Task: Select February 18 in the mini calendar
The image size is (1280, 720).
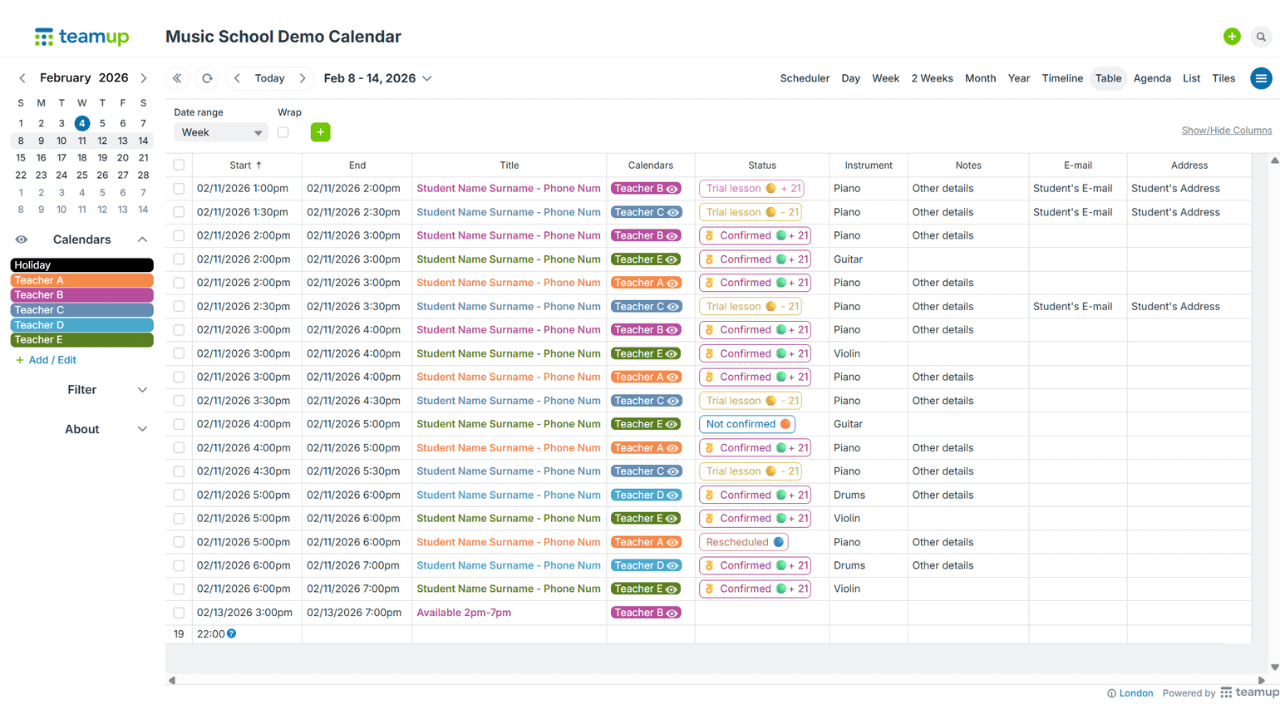Action: tap(82, 157)
